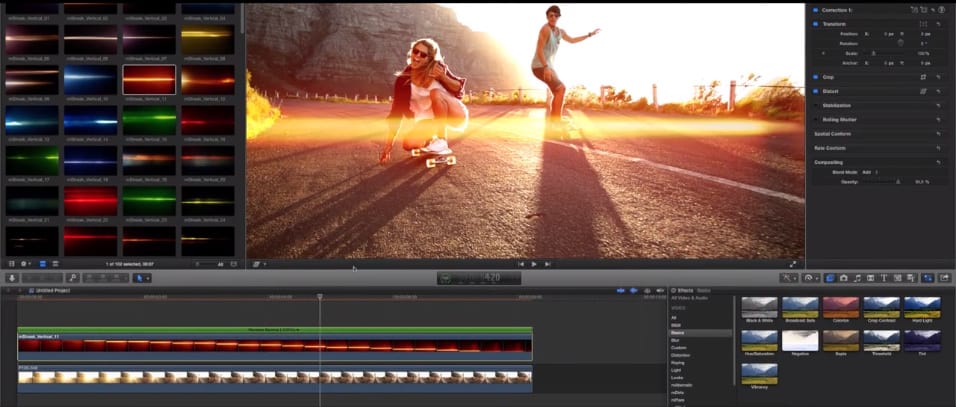Open the enhancements magic wand menu
The image size is (956, 407).
click(x=789, y=278)
